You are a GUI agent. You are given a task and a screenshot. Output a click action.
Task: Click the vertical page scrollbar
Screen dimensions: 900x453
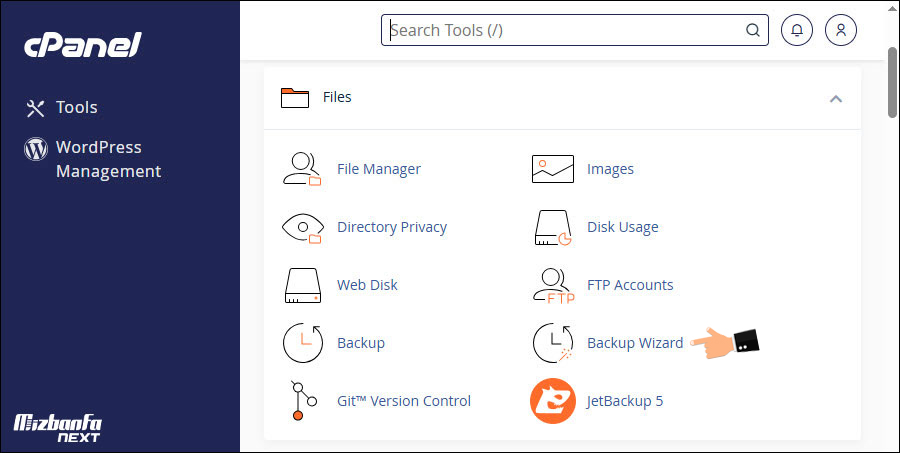click(892, 80)
